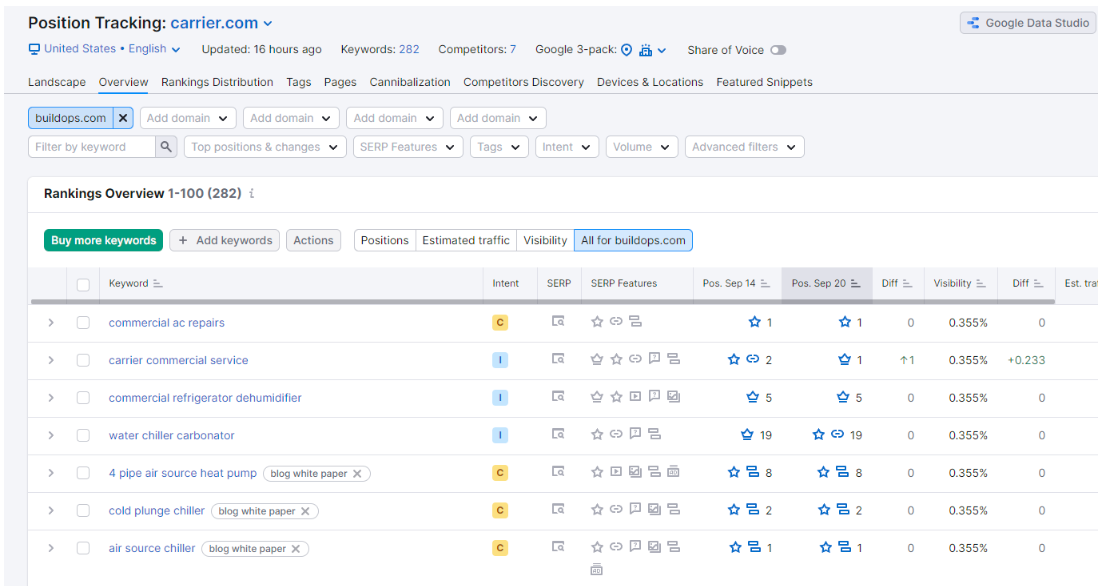Select the Visibility view
This screenshot has height=586, width=1101.
pyautogui.click(x=545, y=240)
